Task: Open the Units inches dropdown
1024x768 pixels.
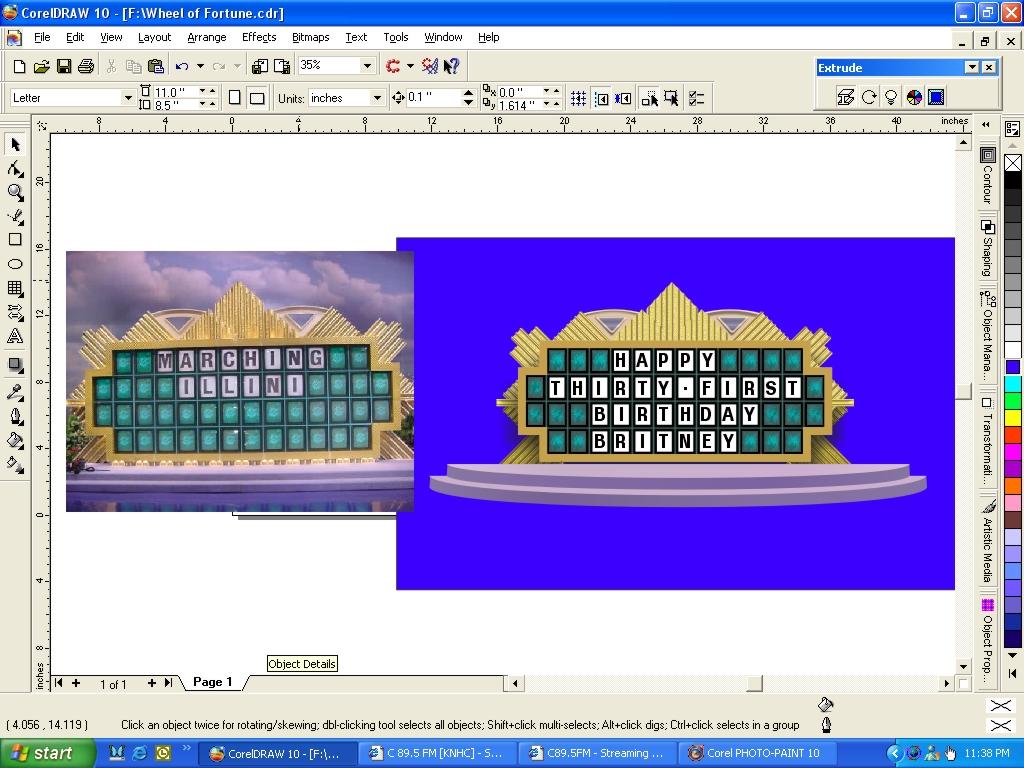Action: (377, 98)
